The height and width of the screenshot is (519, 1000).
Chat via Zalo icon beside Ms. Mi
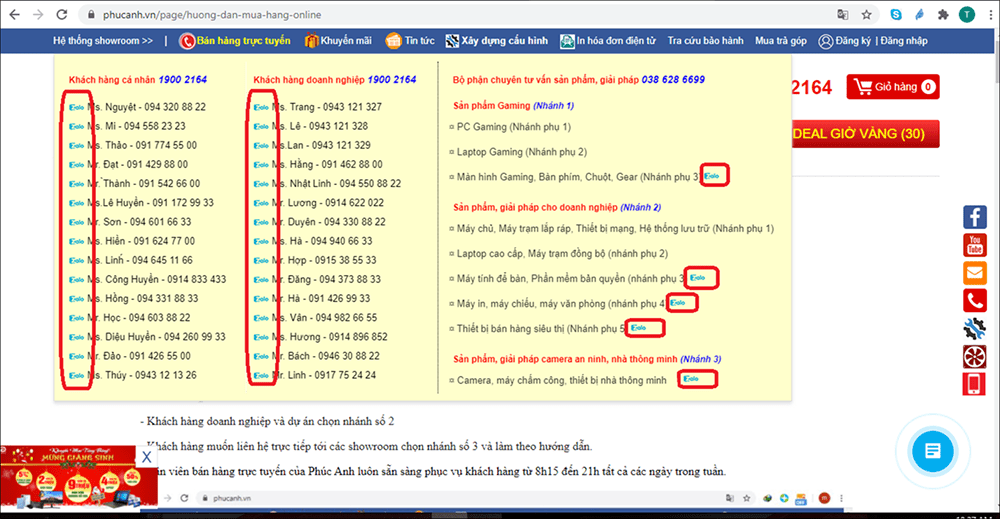77,126
